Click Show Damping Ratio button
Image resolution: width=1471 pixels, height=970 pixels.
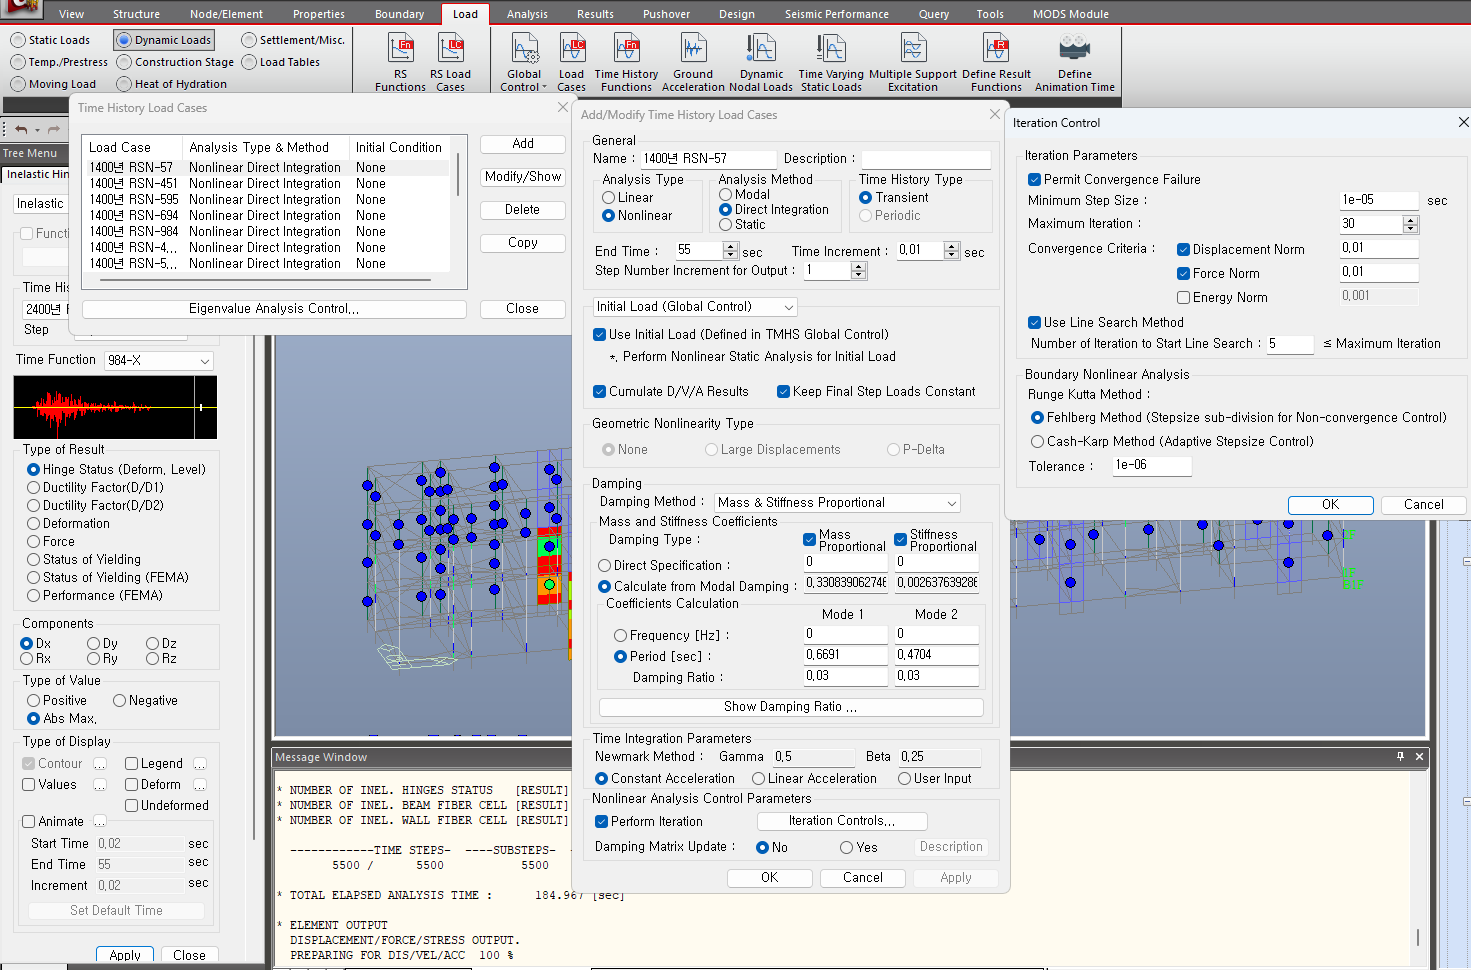coord(791,707)
